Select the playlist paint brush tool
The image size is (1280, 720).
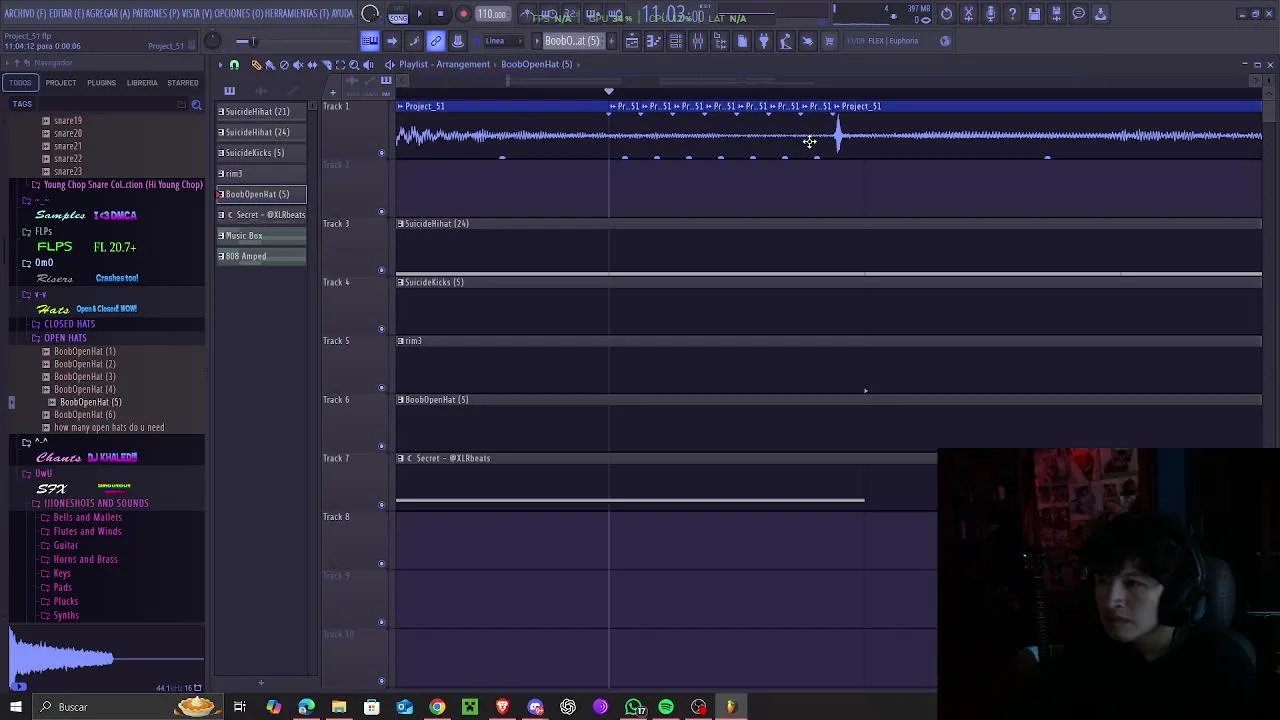point(270,65)
